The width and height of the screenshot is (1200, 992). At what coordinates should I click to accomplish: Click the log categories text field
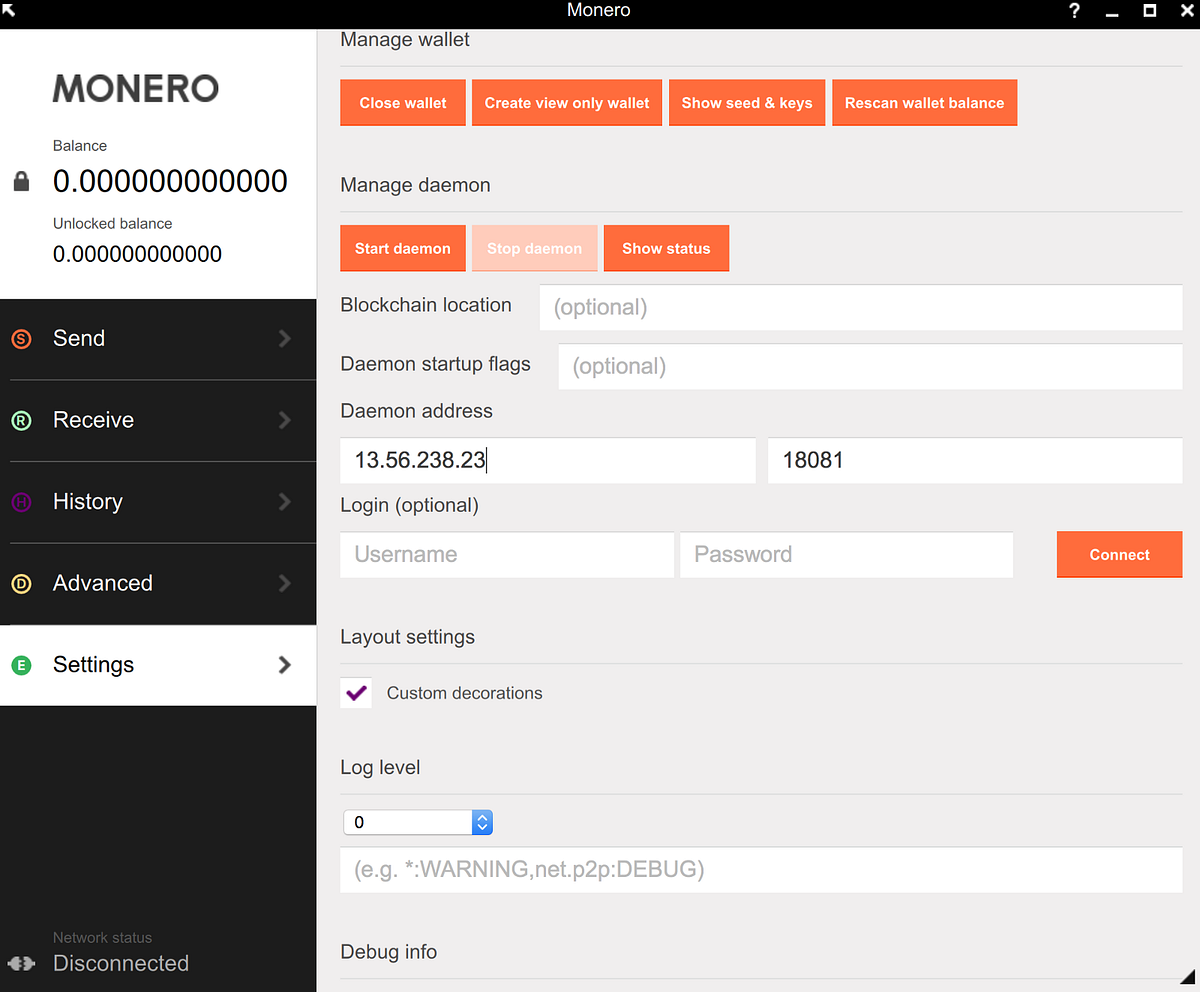[x=761, y=870]
